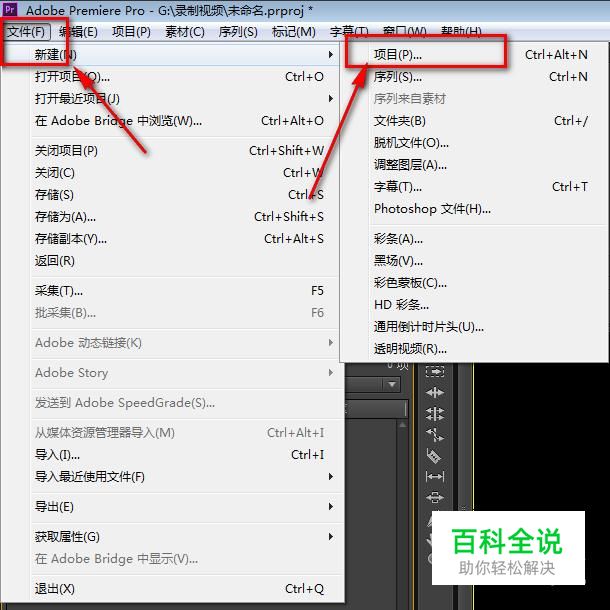Select 项目(P)... in the New submenu

coord(474,54)
